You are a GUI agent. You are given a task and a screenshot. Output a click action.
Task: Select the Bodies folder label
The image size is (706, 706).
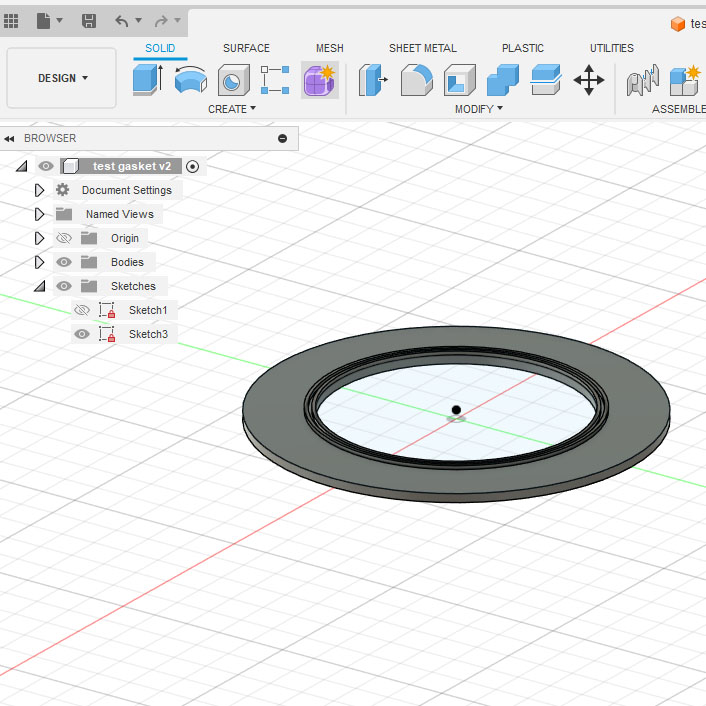127,262
